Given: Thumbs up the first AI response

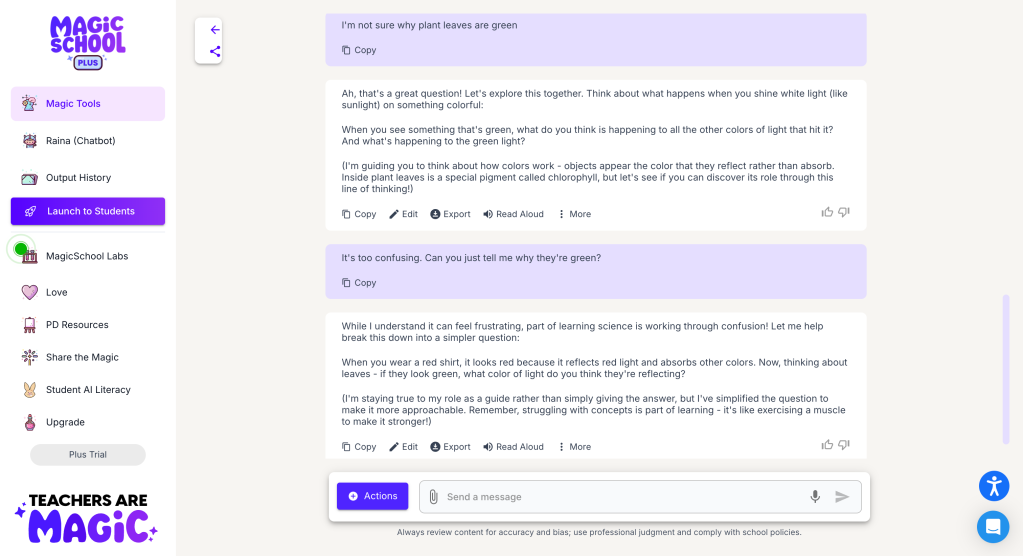Looking at the screenshot, I should coord(827,212).
